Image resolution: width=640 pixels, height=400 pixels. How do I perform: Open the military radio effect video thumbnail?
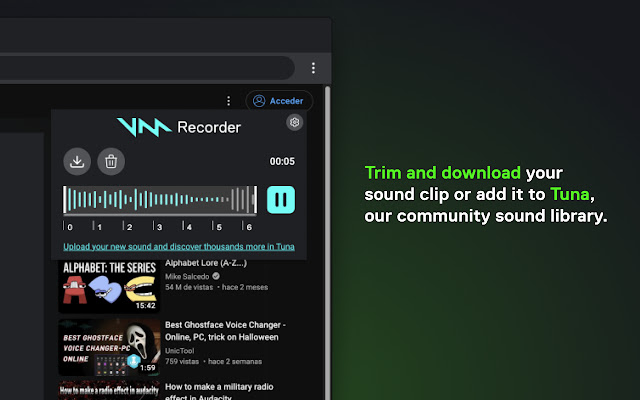point(109,391)
